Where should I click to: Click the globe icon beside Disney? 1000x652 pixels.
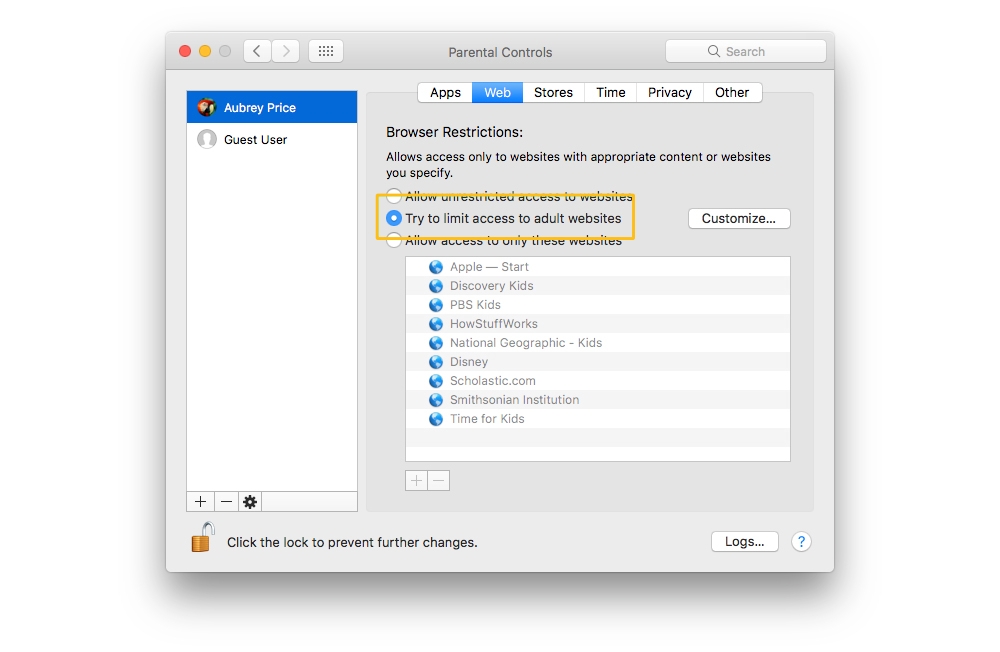tap(436, 362)
